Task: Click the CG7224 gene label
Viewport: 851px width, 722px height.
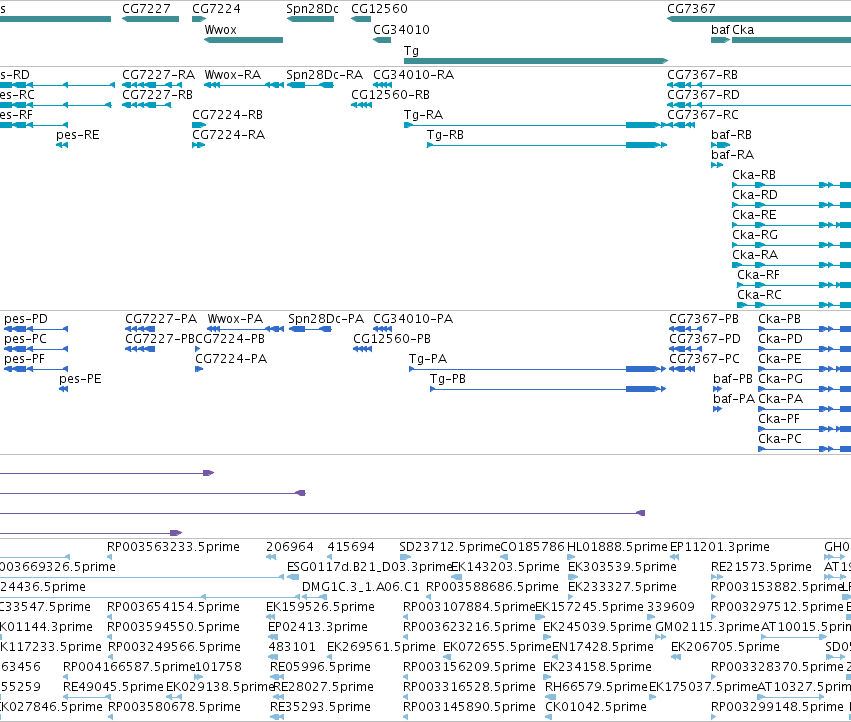Action: pyautogui.click(x=216, y=9)
